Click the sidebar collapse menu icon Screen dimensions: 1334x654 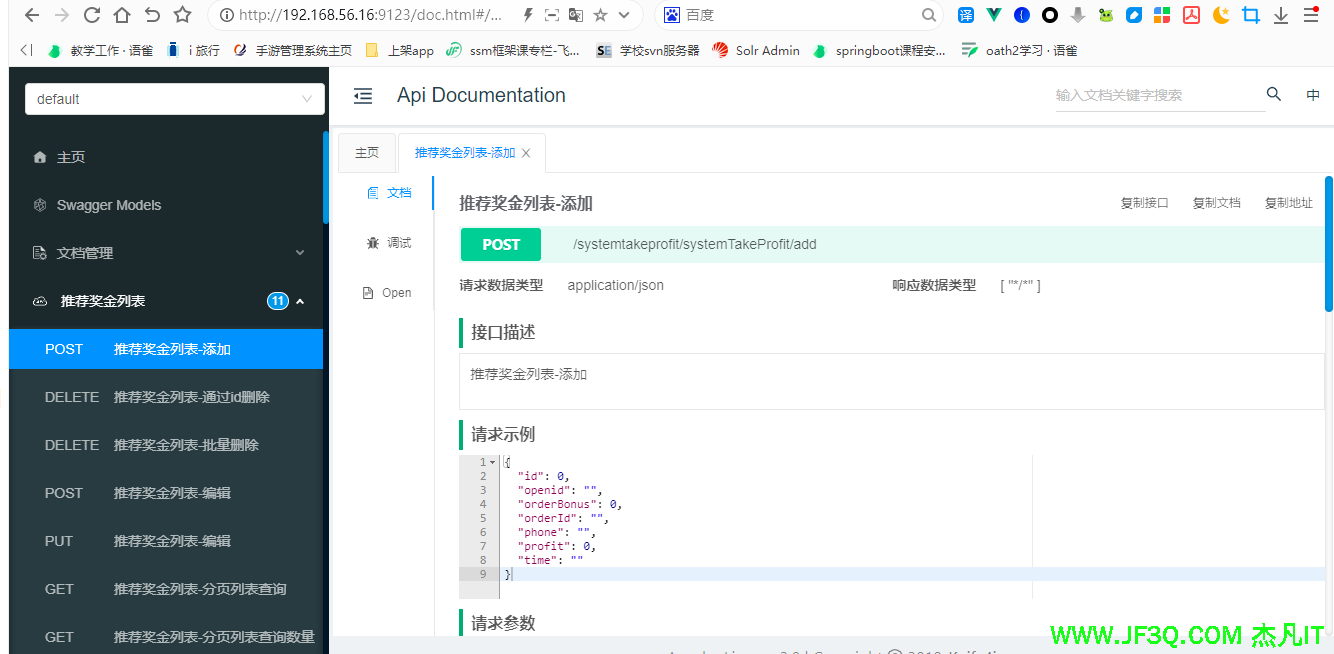pyautogui.click(x=363, y=96)
